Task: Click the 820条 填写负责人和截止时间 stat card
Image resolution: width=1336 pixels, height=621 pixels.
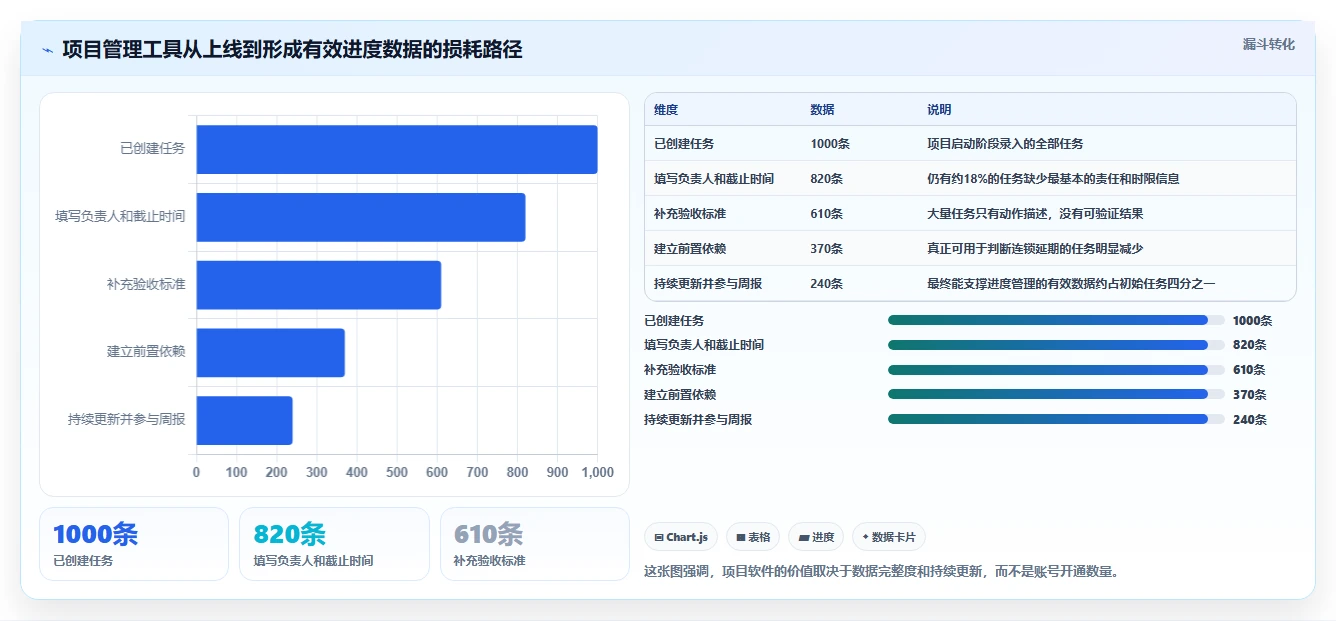Action: (334, 544)
